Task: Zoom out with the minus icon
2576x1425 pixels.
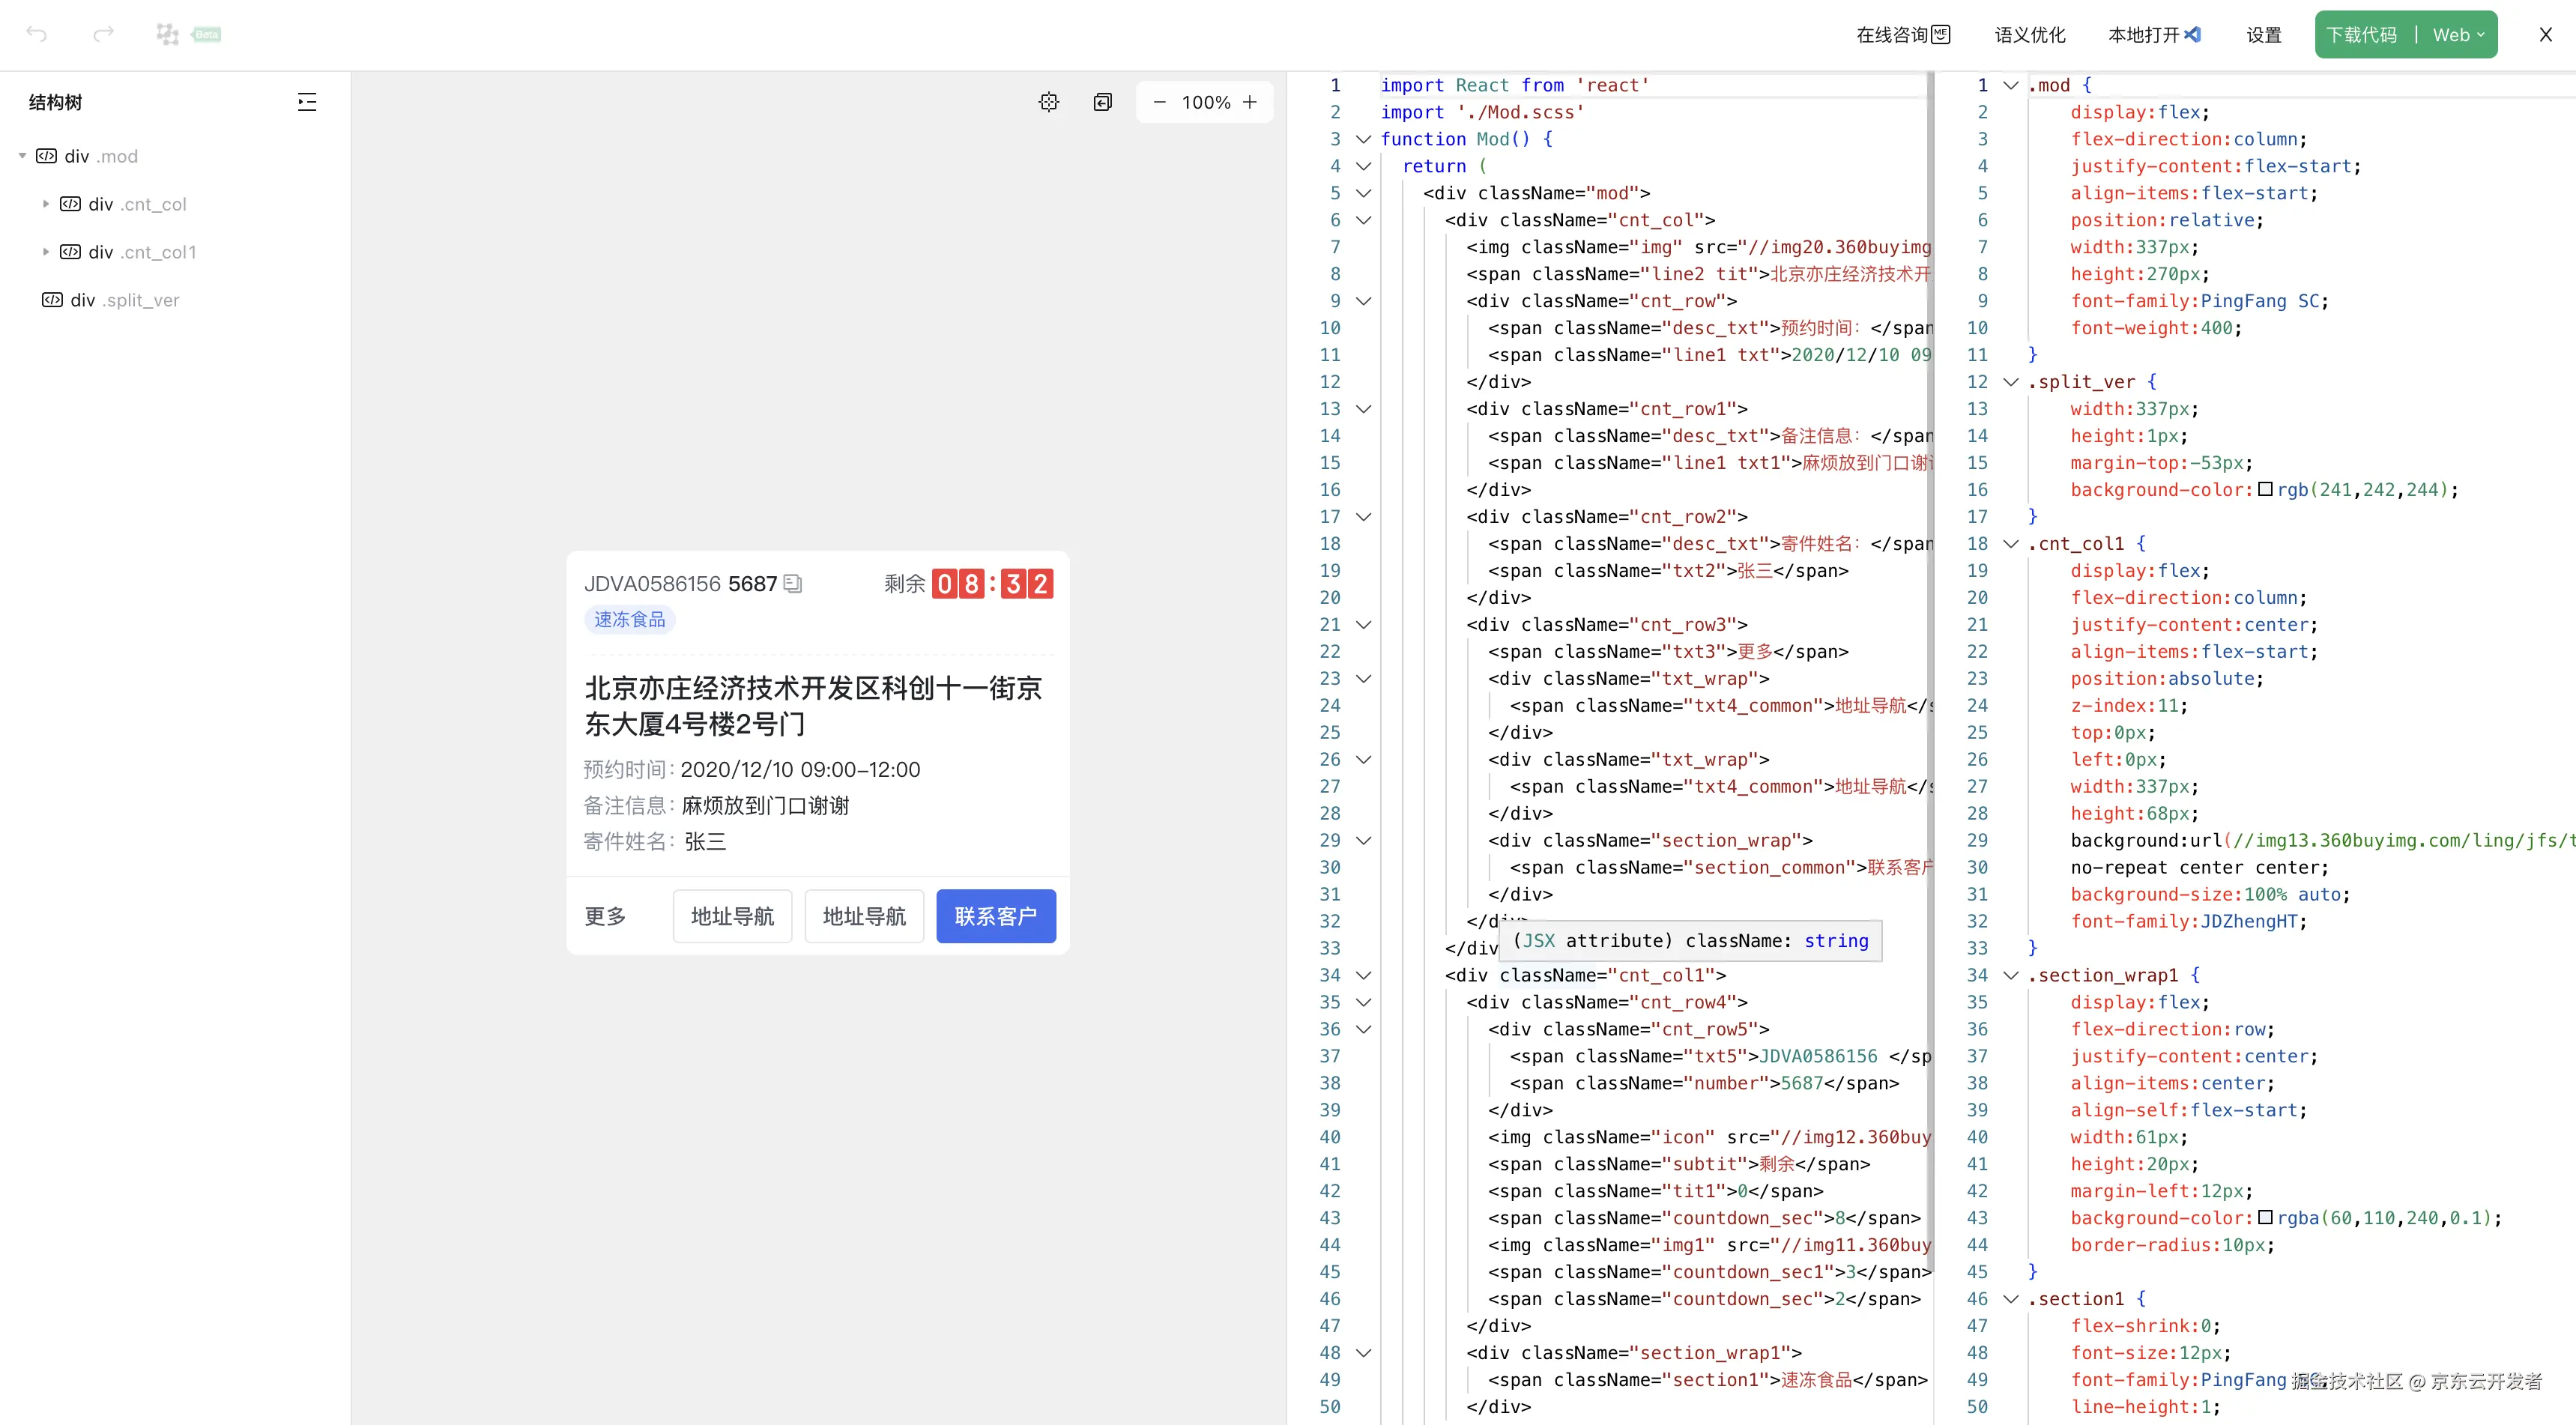Action: 1159,102
